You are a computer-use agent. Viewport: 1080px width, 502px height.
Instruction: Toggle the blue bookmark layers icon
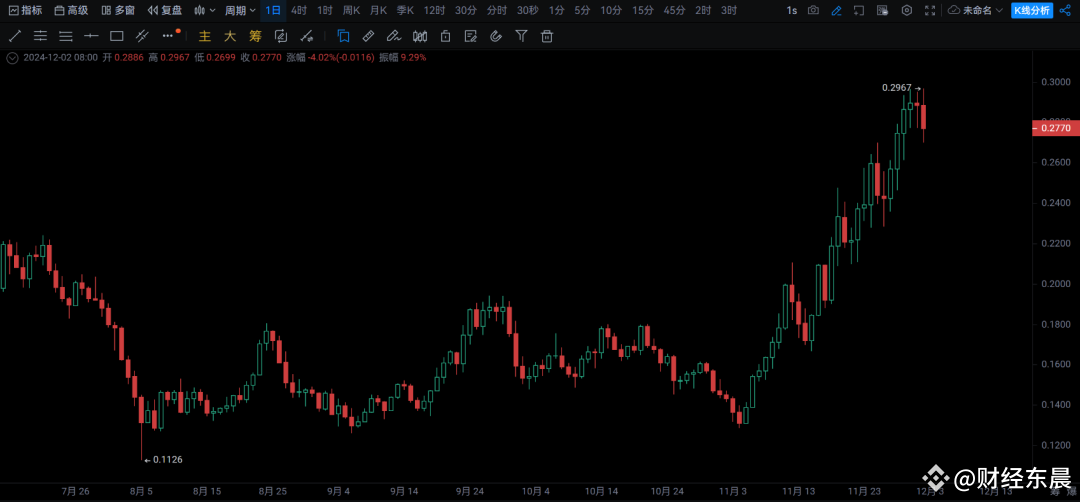(x=343, y=36)
